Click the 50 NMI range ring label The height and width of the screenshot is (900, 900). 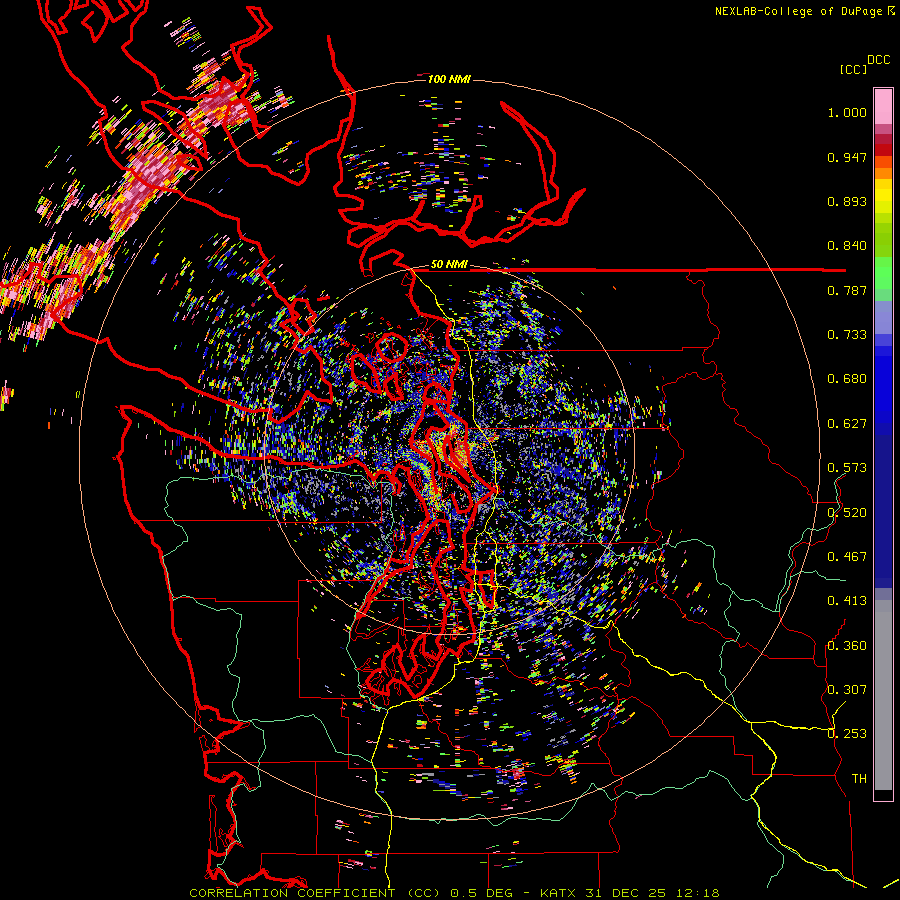pyautogui.click(x=449, y=265)
